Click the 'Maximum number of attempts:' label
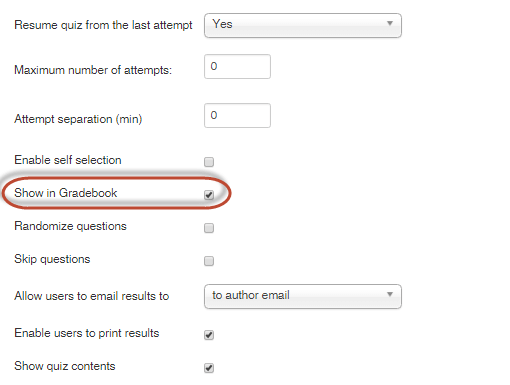This screenshot has width=510, height=385. [x=93, y=70]
